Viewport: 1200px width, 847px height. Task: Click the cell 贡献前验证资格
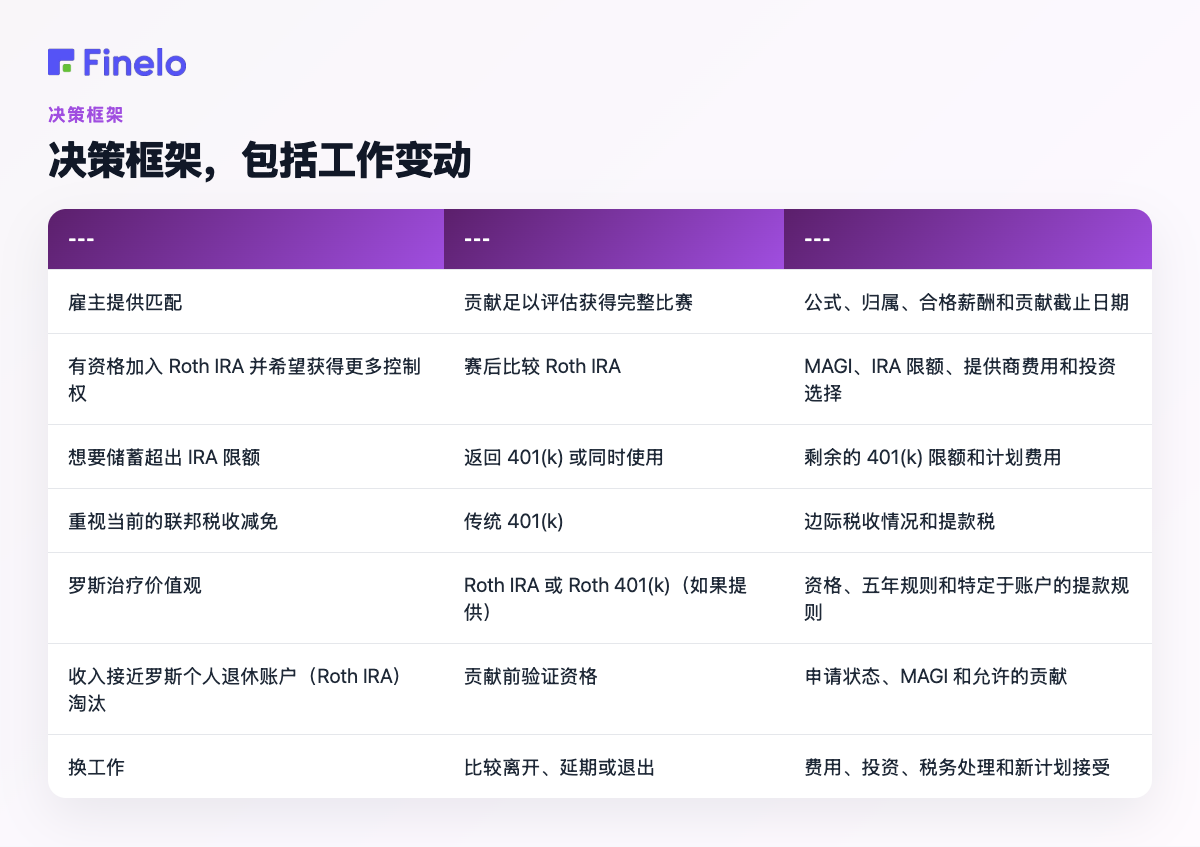(x=614, y=690)
